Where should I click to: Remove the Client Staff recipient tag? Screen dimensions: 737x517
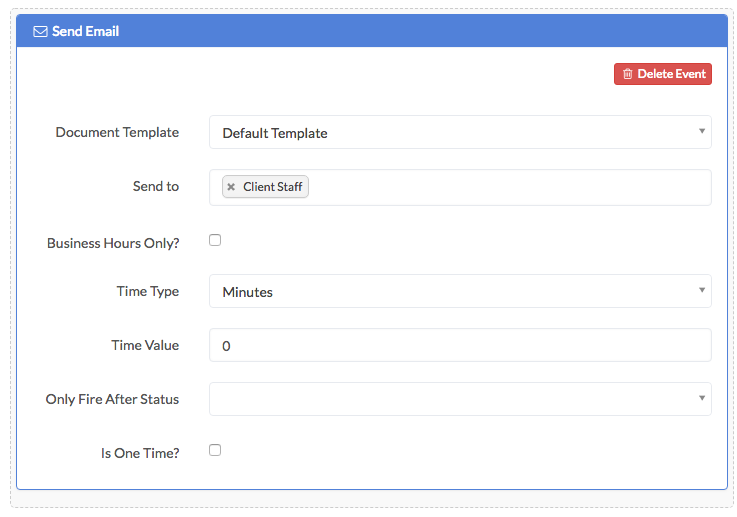click(231, 187)
